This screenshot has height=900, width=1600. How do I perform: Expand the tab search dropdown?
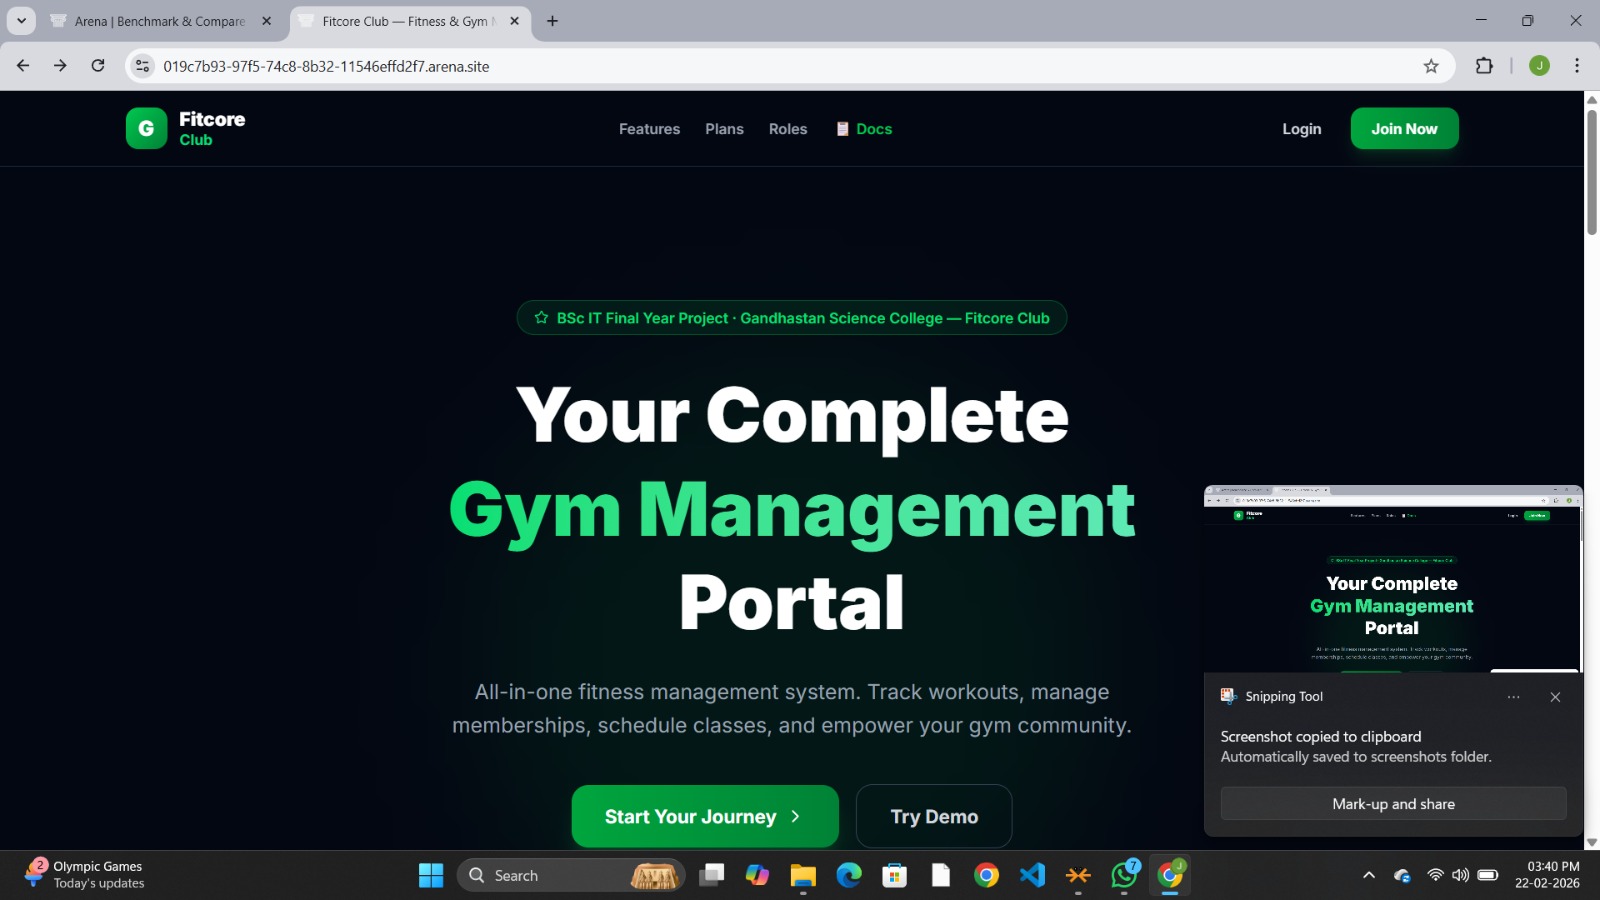point(21,21)
